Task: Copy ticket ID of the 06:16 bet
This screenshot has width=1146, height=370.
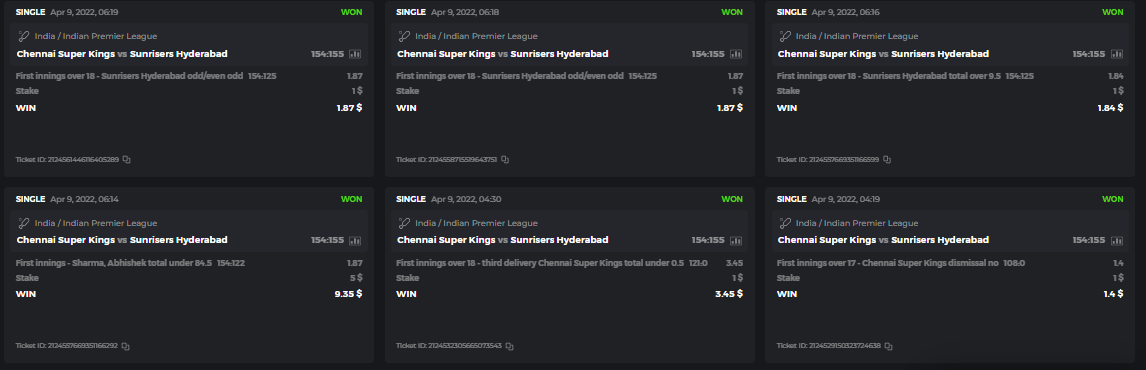Action: click(887, 159)
